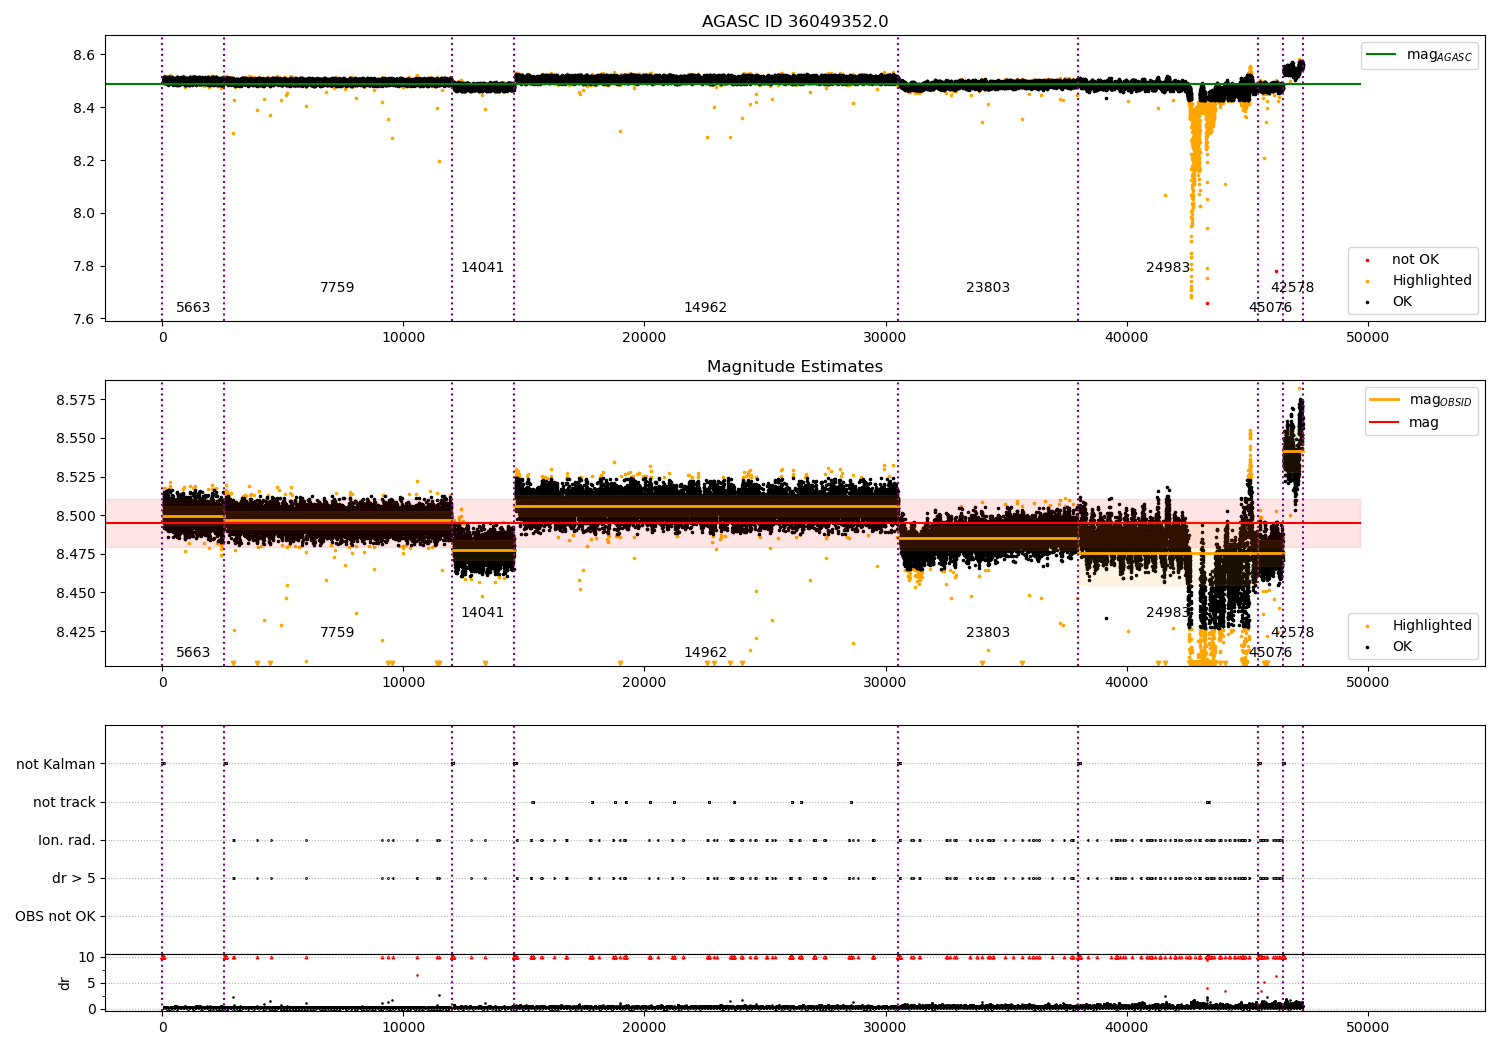This screenshot has height=1050, width=1500.
Task: Click the 8.0 y-axis tick in top plot
Action: point(84,213)
